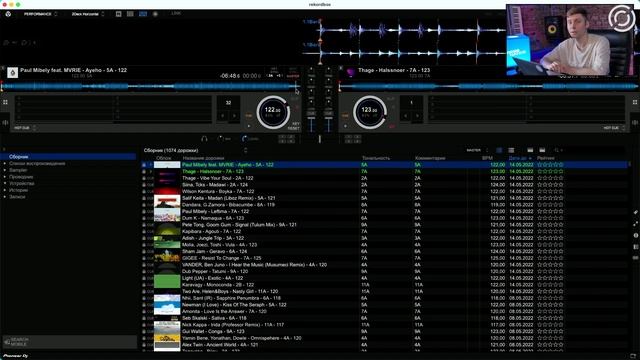Open the 2Deck Horizontal layout dropdown
The height and width of the screenshot is (360, 640).
(88, 14)
